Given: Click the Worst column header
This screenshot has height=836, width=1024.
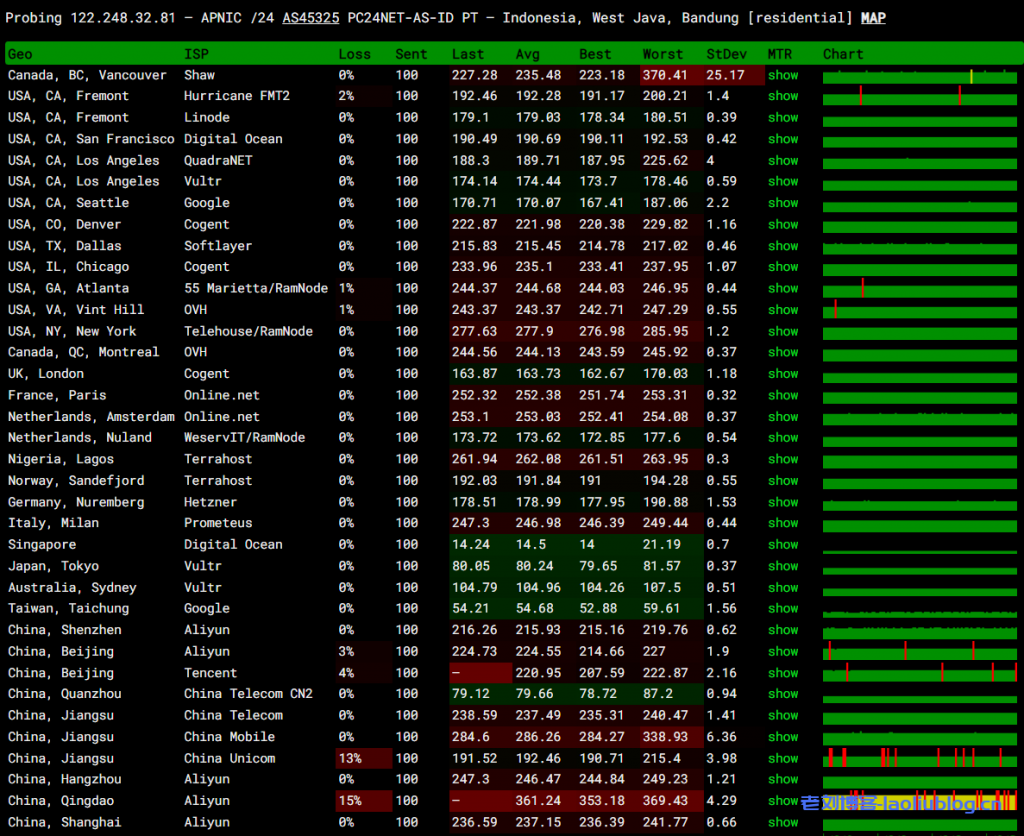Looking at the screenshot, I should (x=663, y=54).
